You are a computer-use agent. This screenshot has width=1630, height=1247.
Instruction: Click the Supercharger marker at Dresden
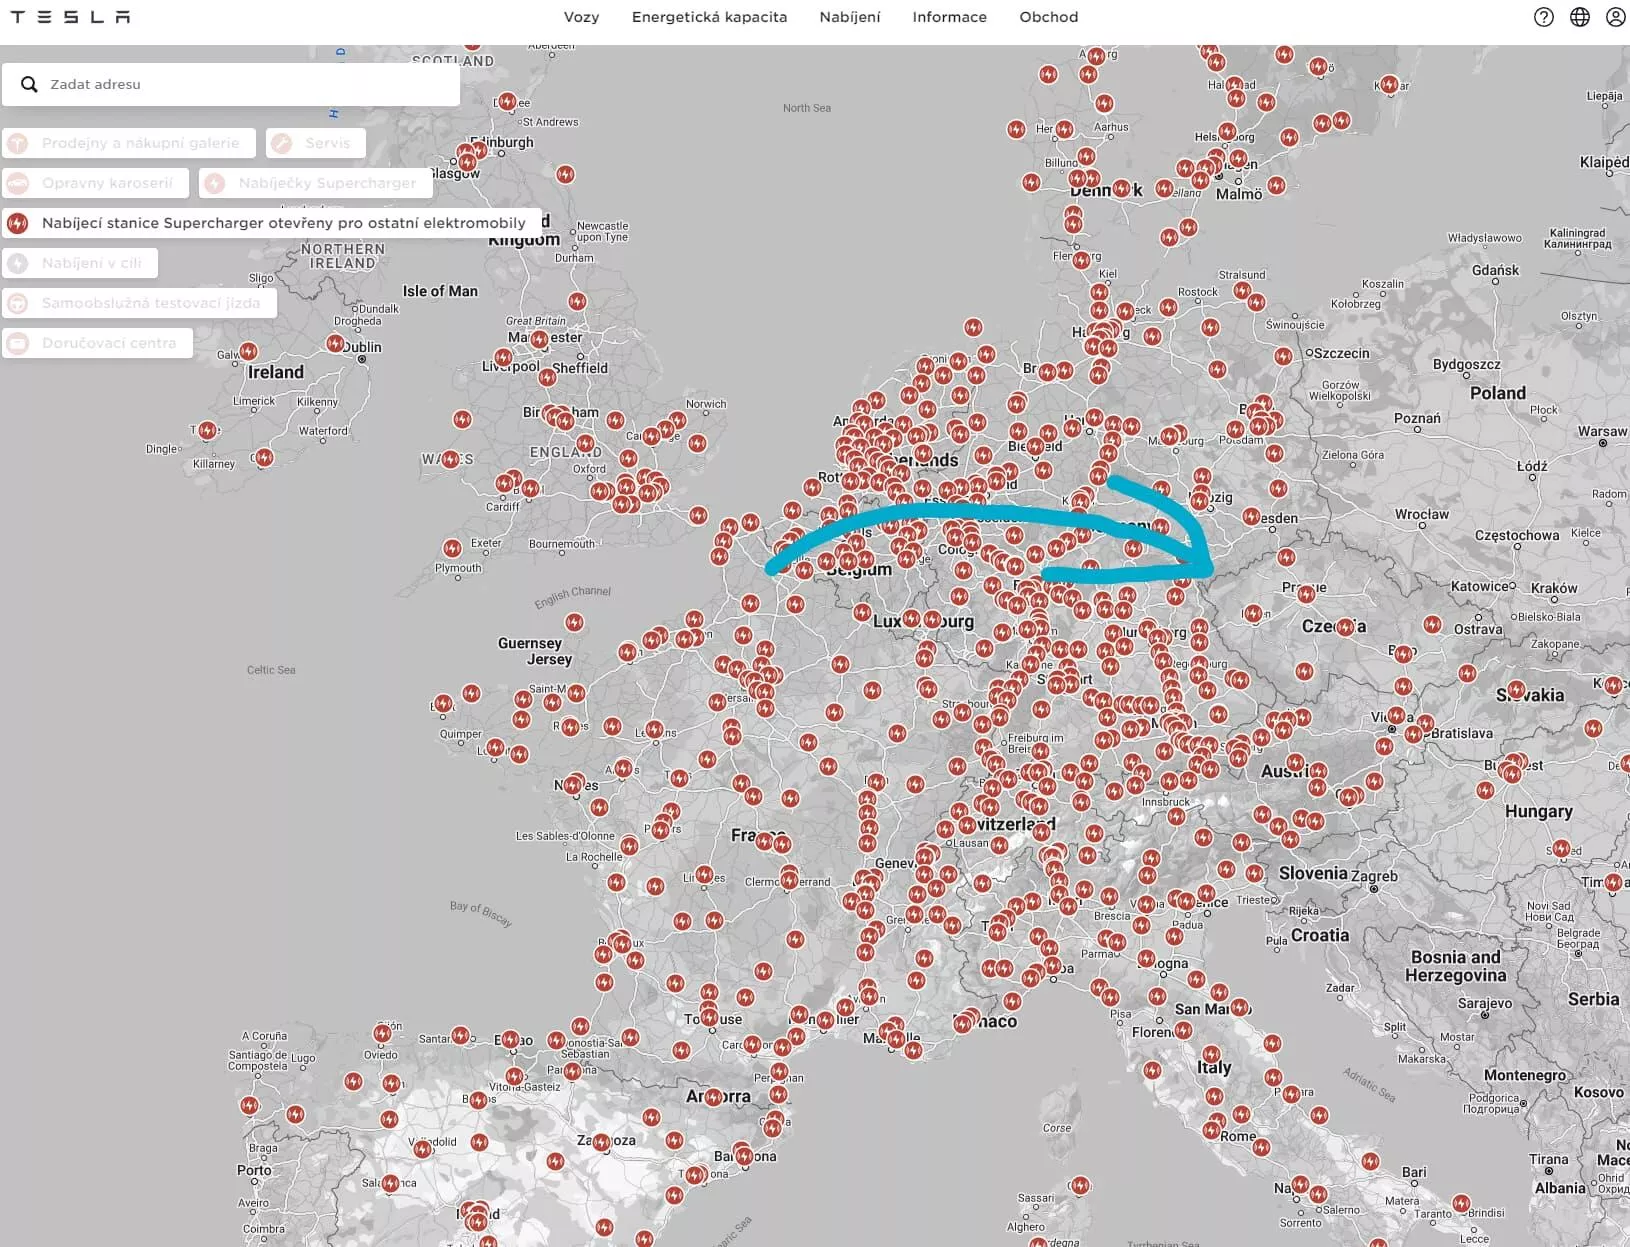tap(1251, 516)
